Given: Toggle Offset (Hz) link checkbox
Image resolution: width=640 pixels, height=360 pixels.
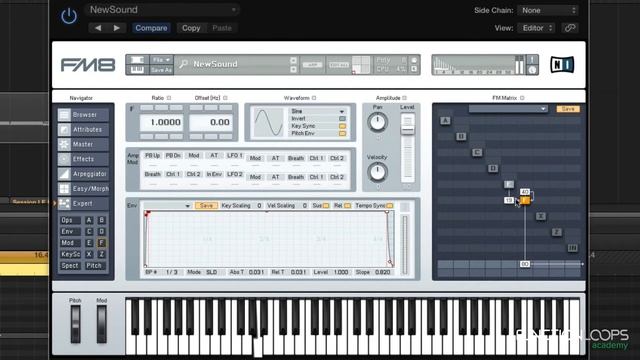Looking at the screenshot, I should [x=225, y=98].
